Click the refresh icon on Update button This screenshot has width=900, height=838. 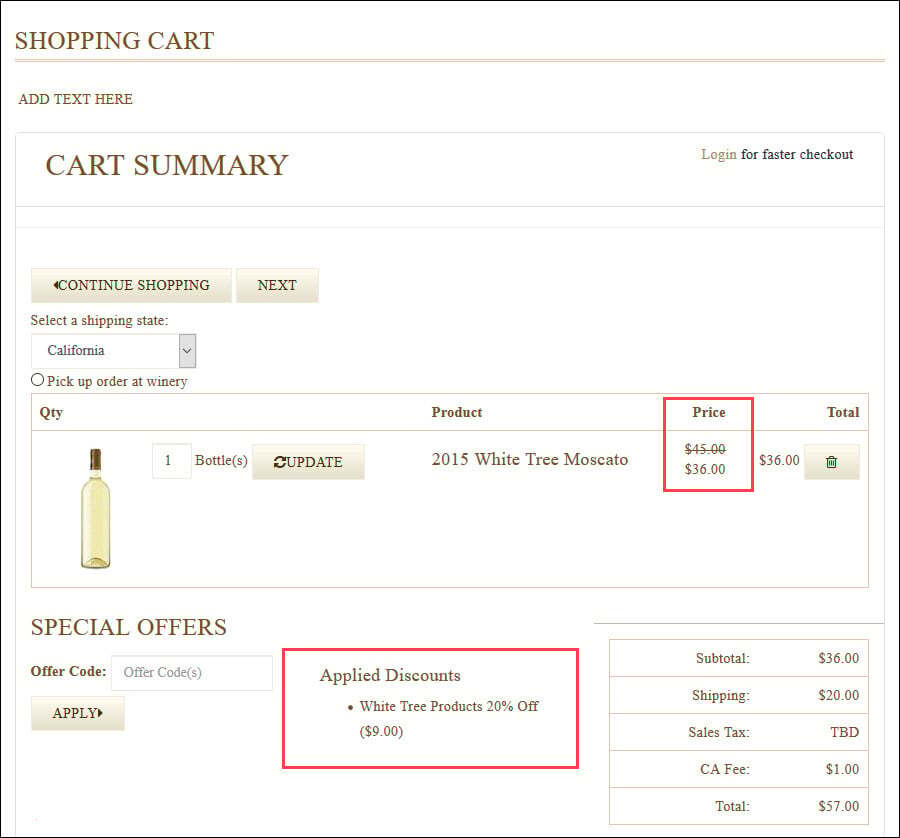coord(280,462)
